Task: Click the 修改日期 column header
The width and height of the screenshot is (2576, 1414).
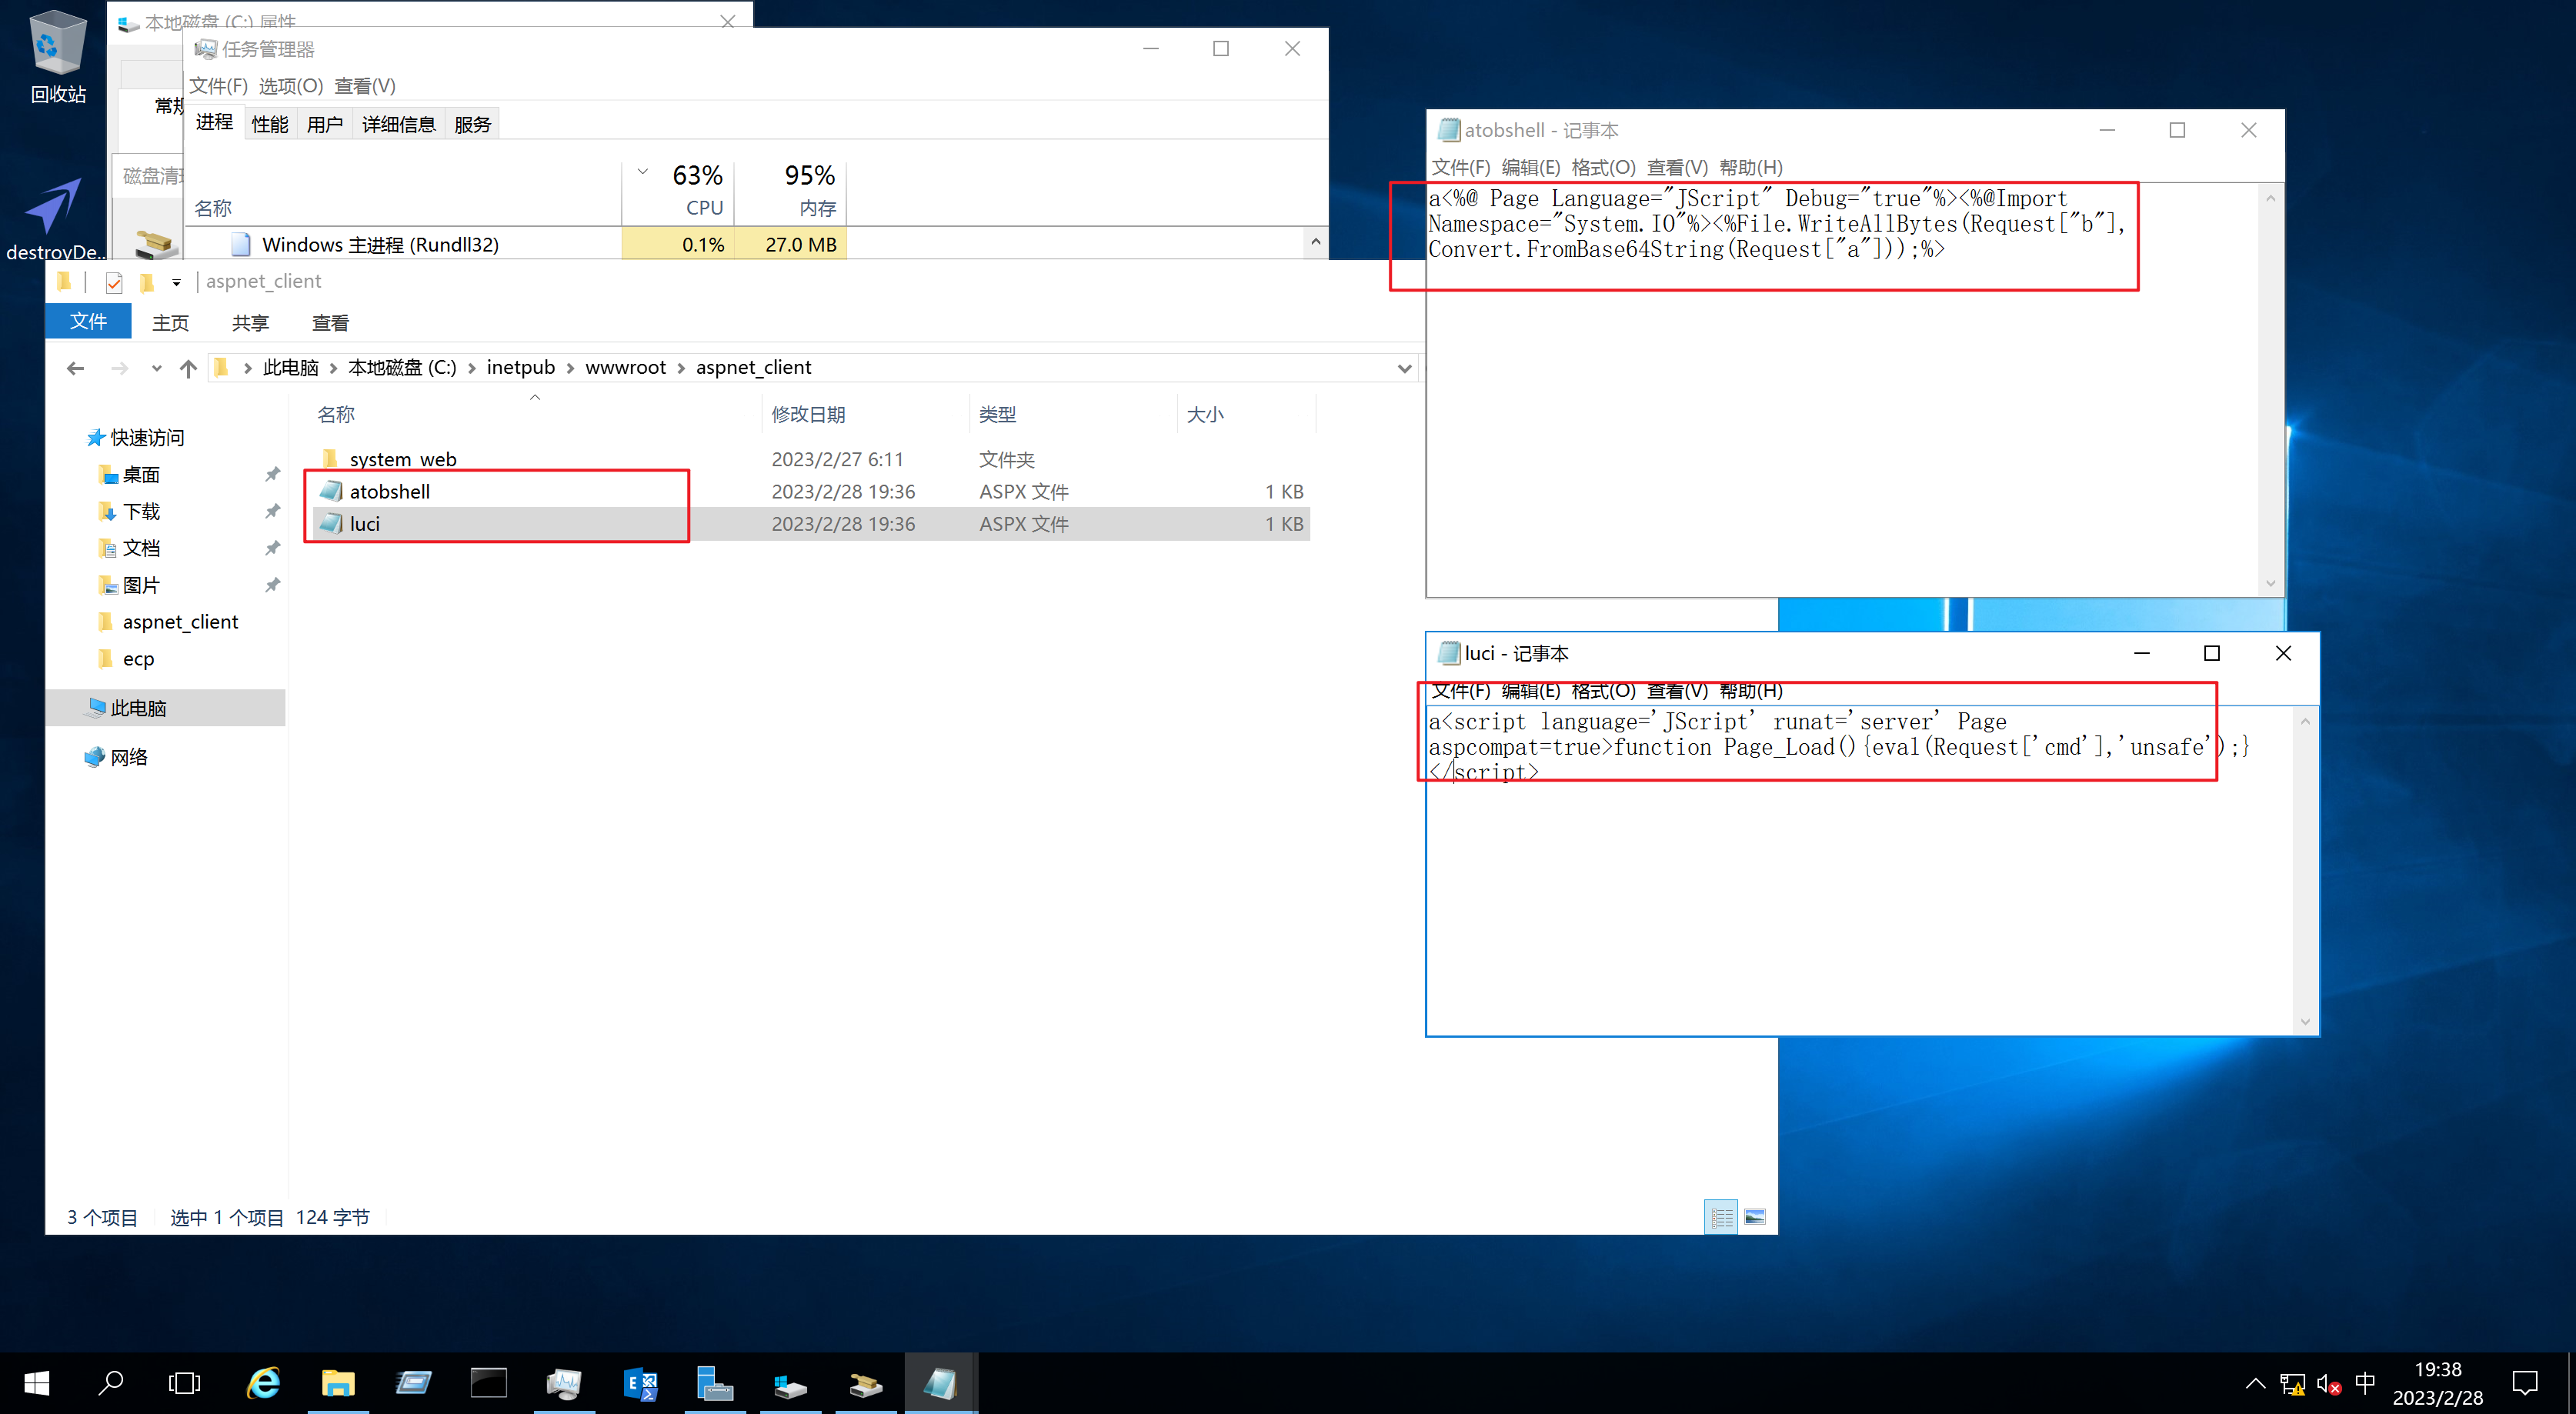Action: [x=808, y=414]
